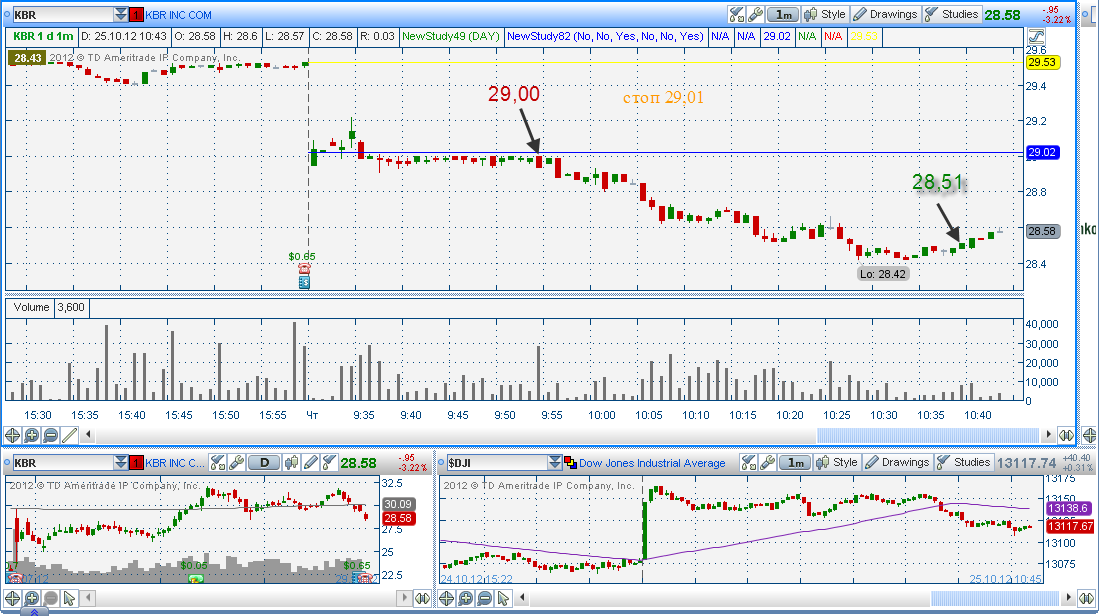This screenshot has height=616, width=1099.
Task: Open Studies menu of $DJI chart
Action: pos(964,463)
